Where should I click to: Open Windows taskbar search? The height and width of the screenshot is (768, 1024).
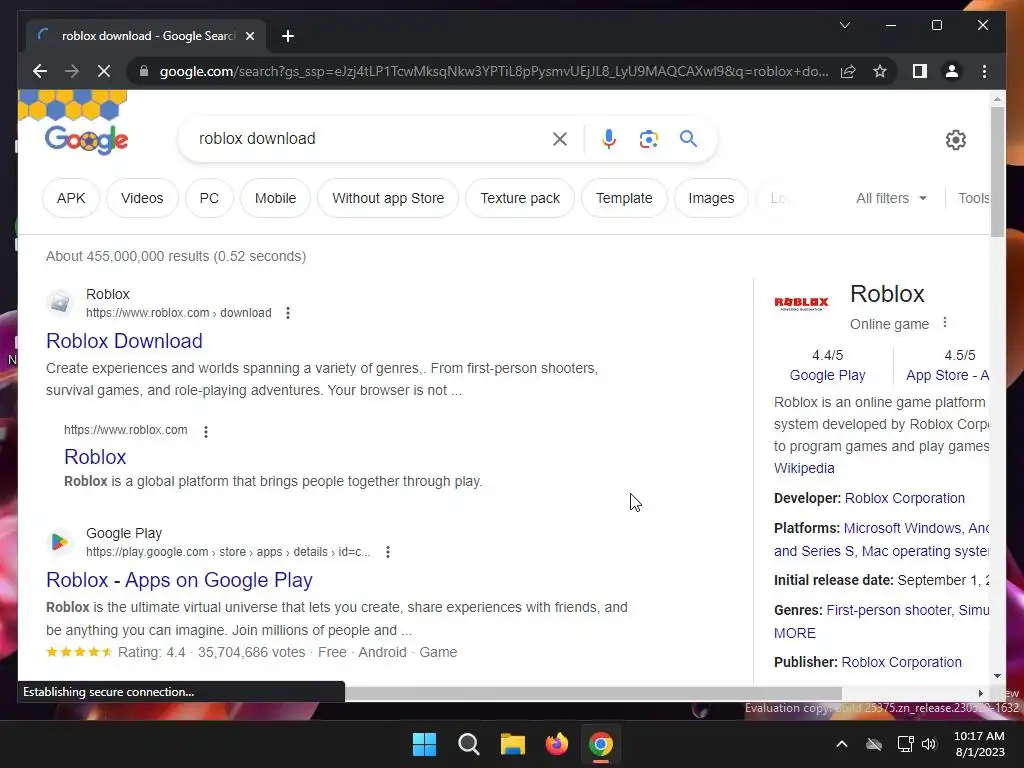(x=469, y=744)
